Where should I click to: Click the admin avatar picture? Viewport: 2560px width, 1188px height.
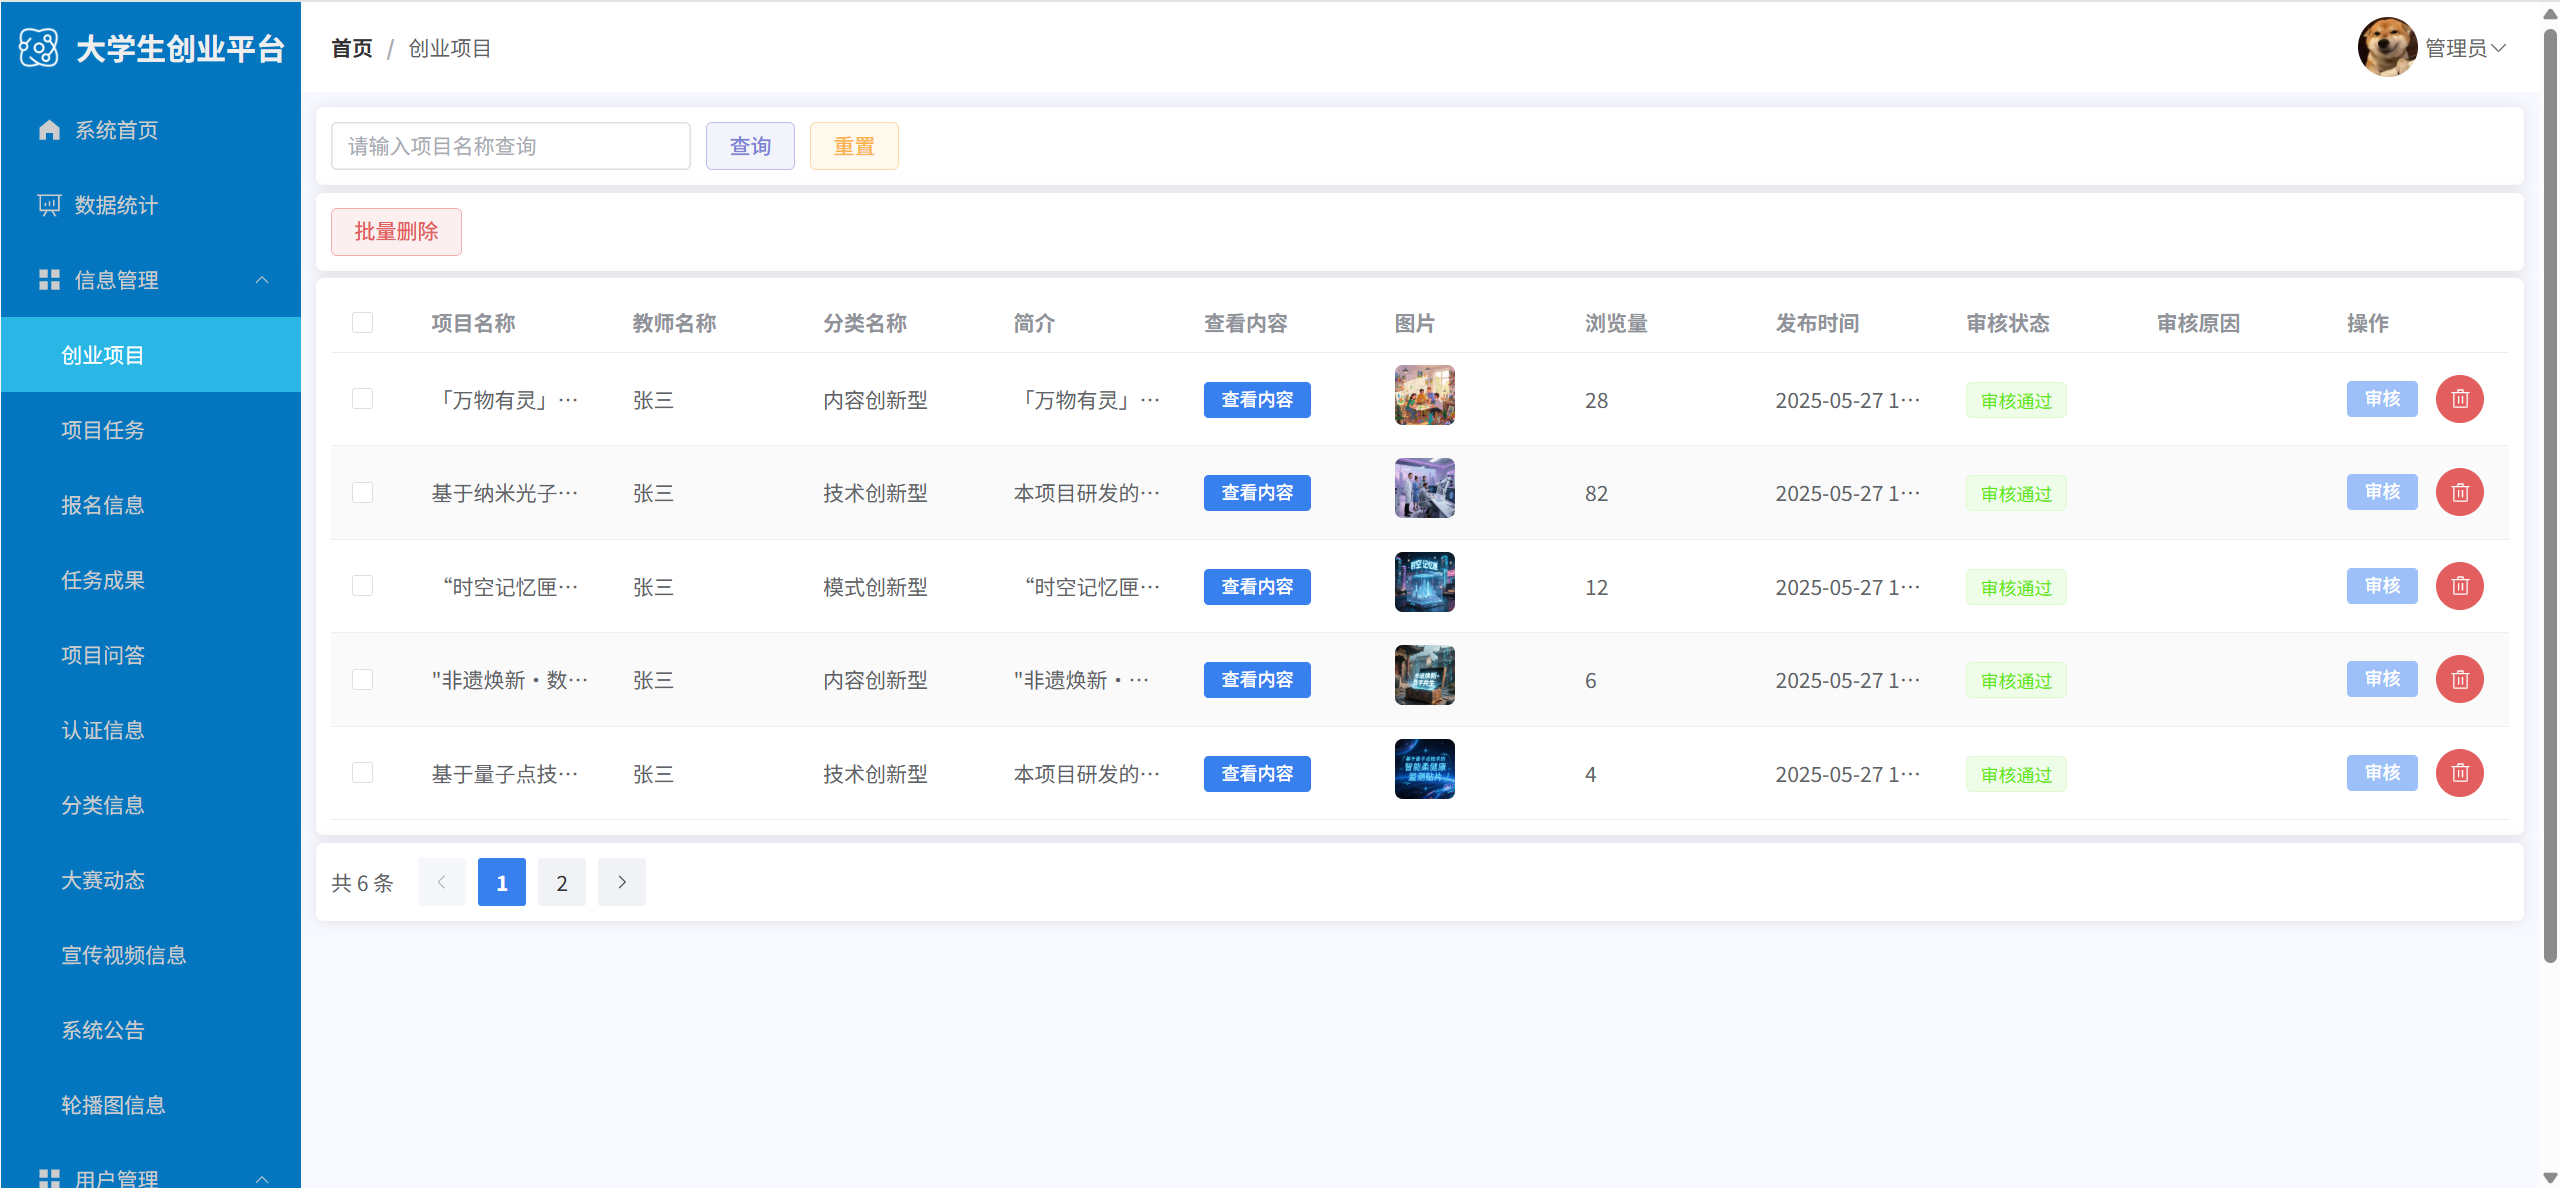[2387, 47]
